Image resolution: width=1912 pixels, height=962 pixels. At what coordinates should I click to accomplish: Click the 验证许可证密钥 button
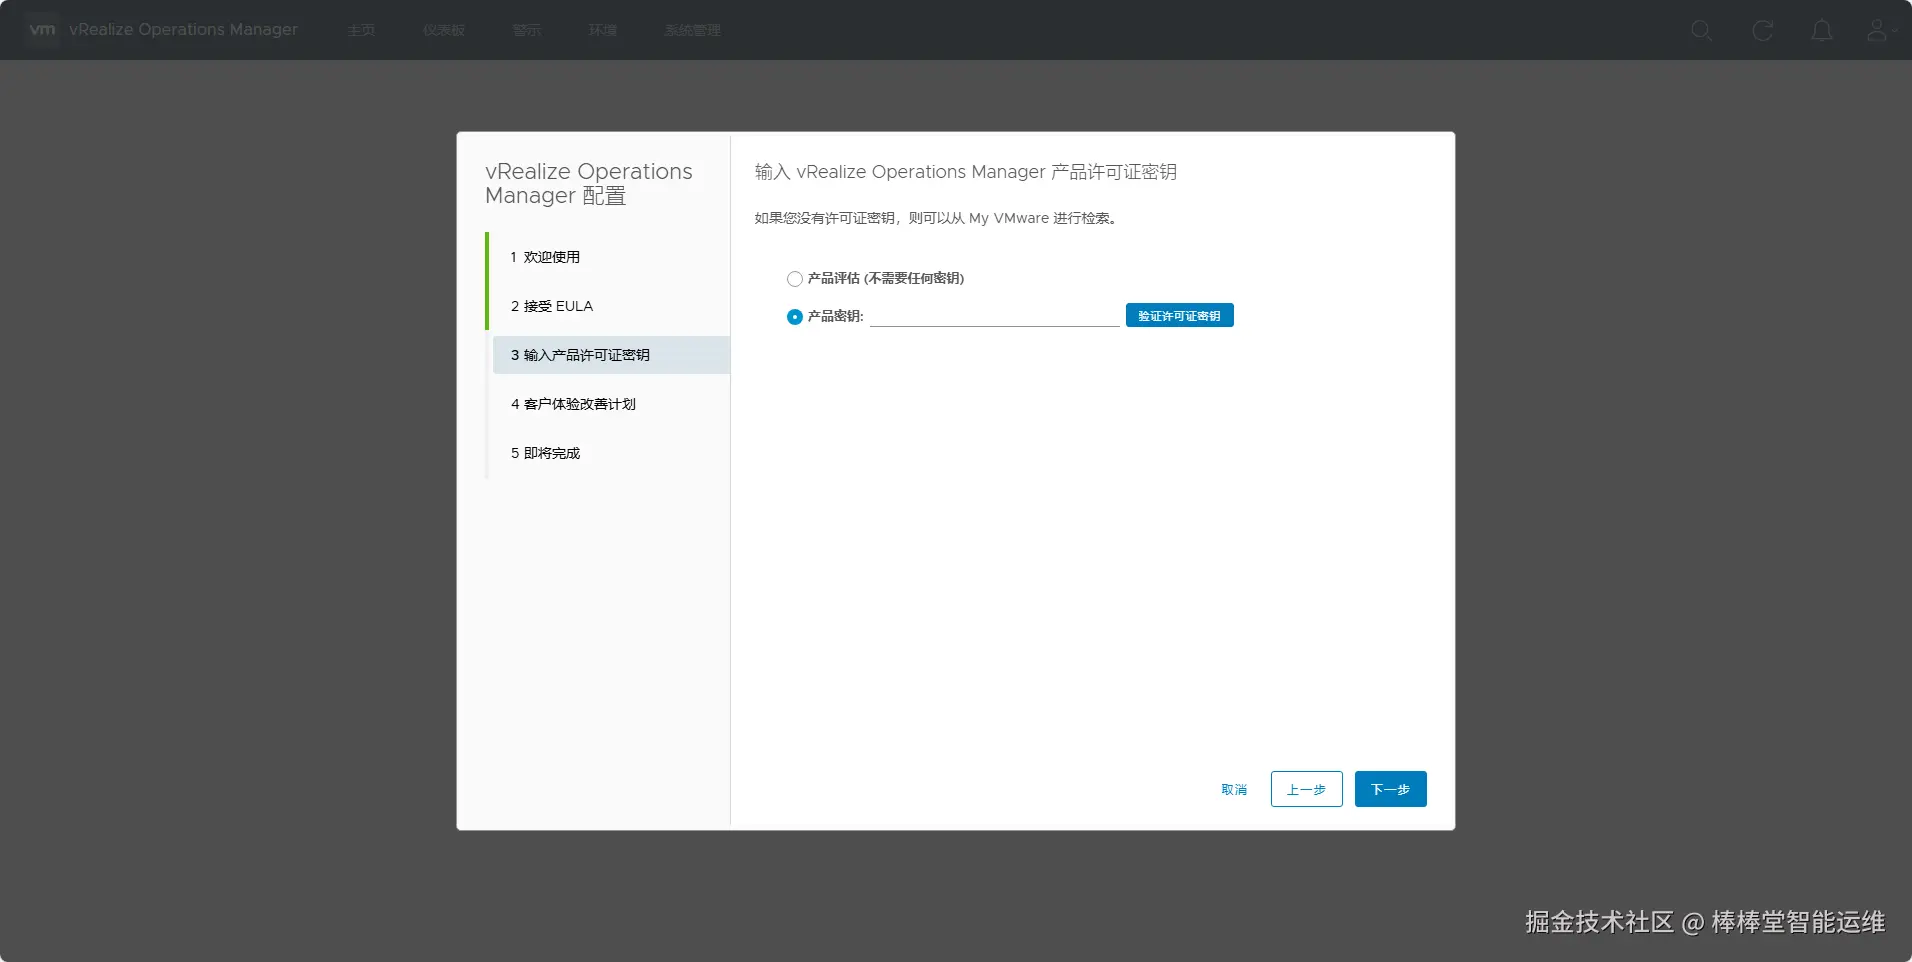click(1180, 316)
